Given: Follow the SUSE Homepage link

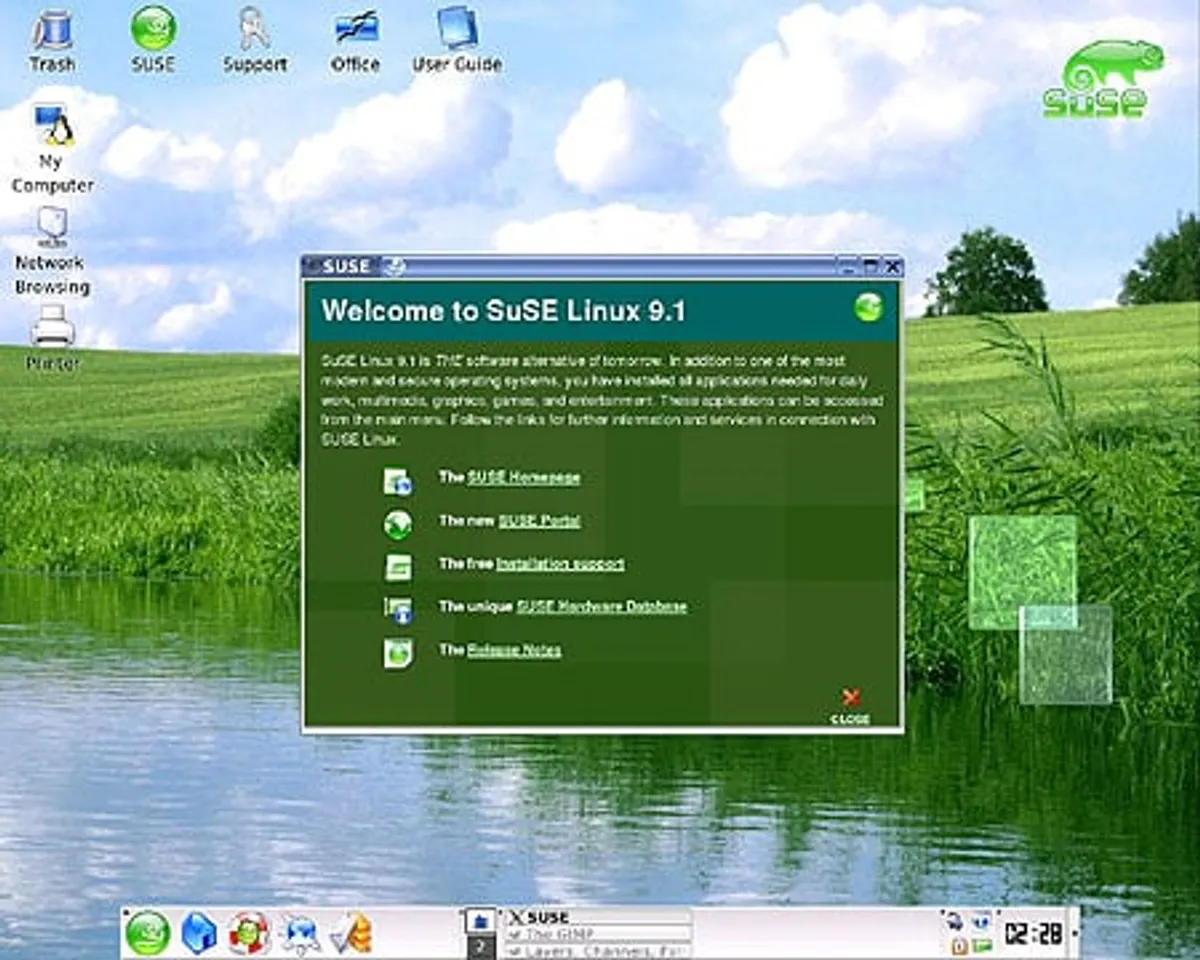Looking at the screenshot, I should pos(523,477).
